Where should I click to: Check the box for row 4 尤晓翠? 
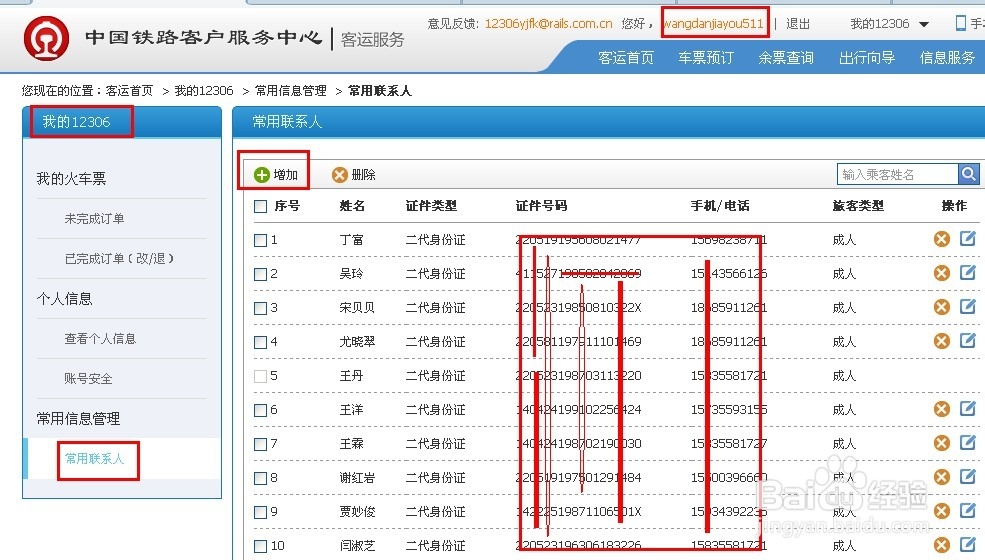click(260, 343)
